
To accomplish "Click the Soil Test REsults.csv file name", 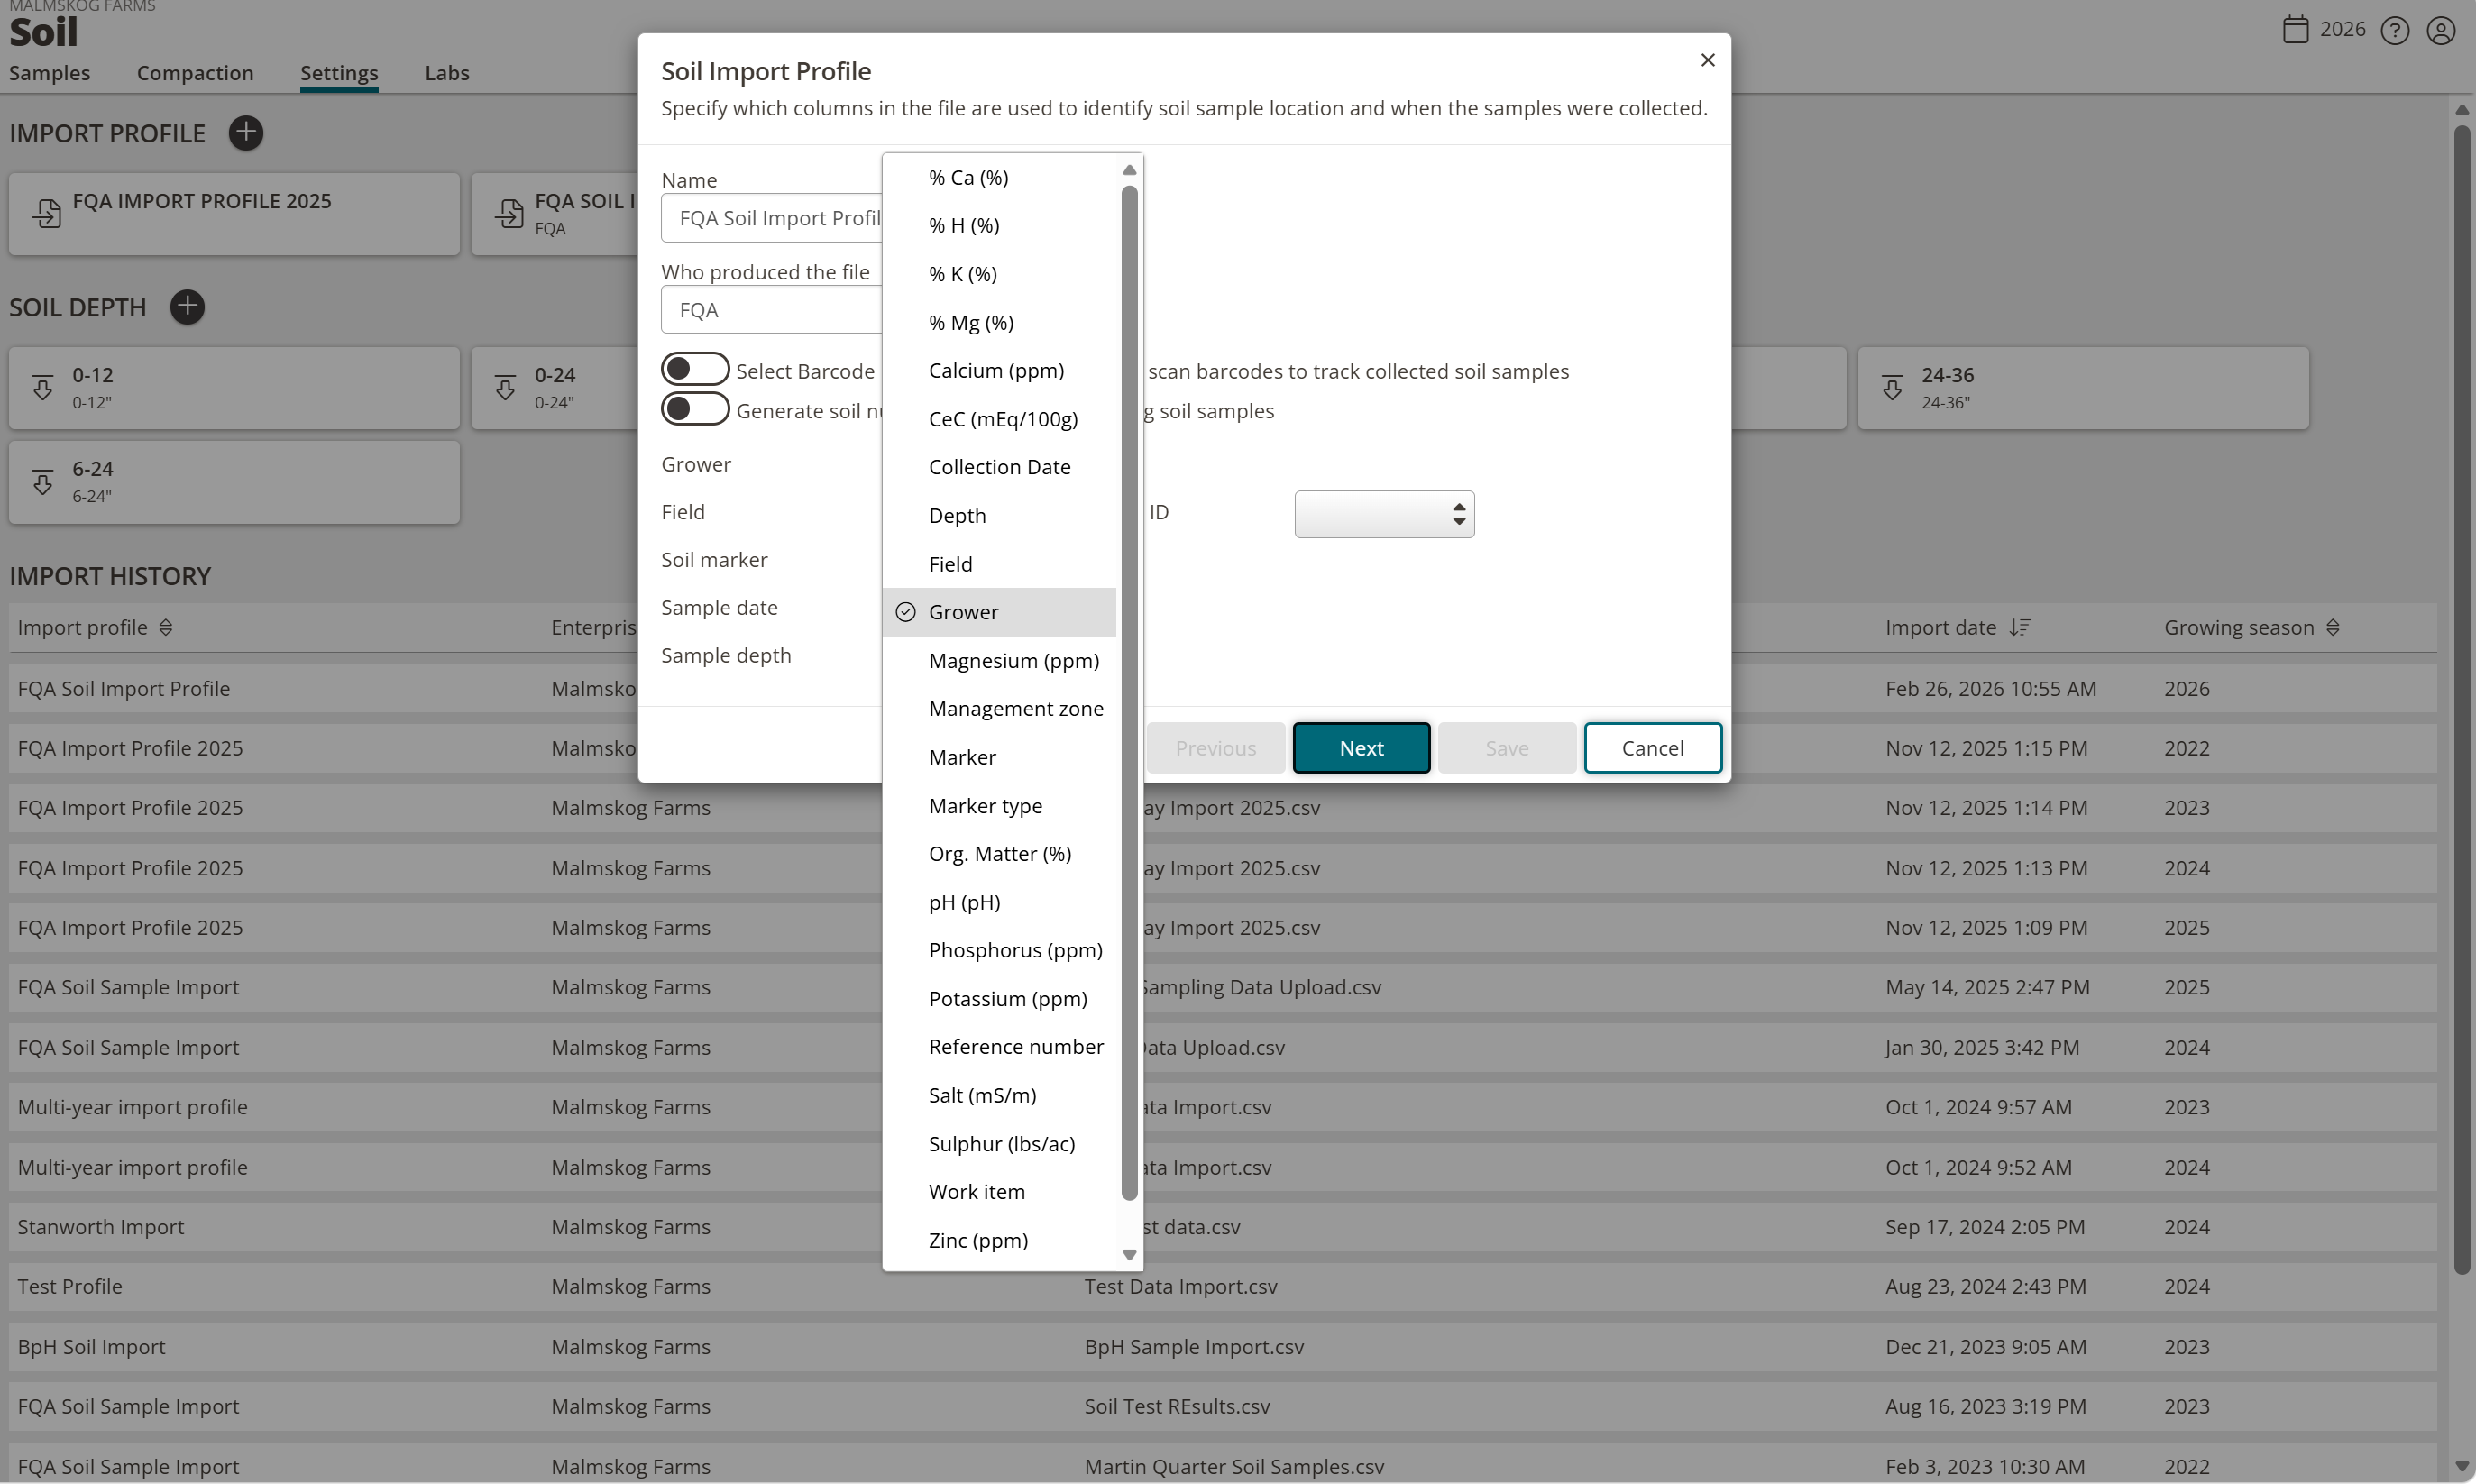I will coord(1177,1406).
